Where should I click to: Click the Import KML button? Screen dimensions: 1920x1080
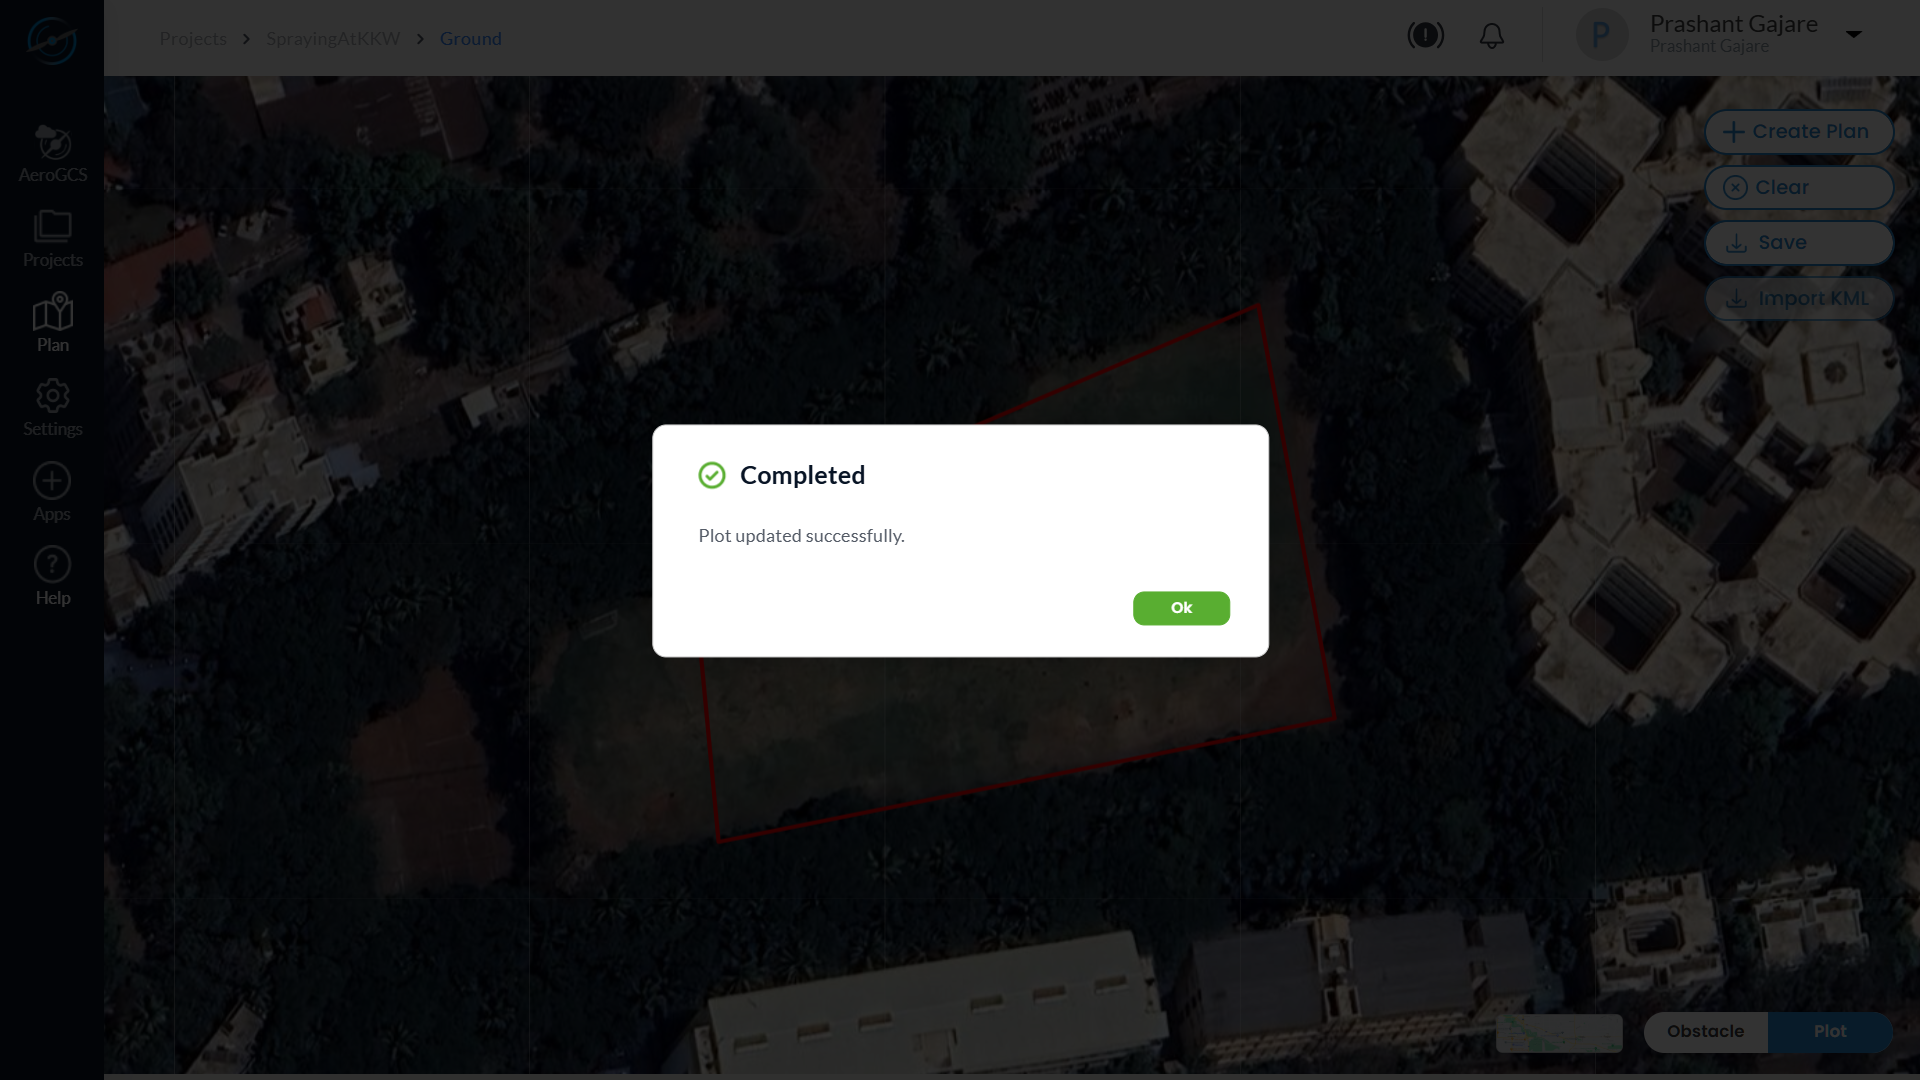(1799, 299)
